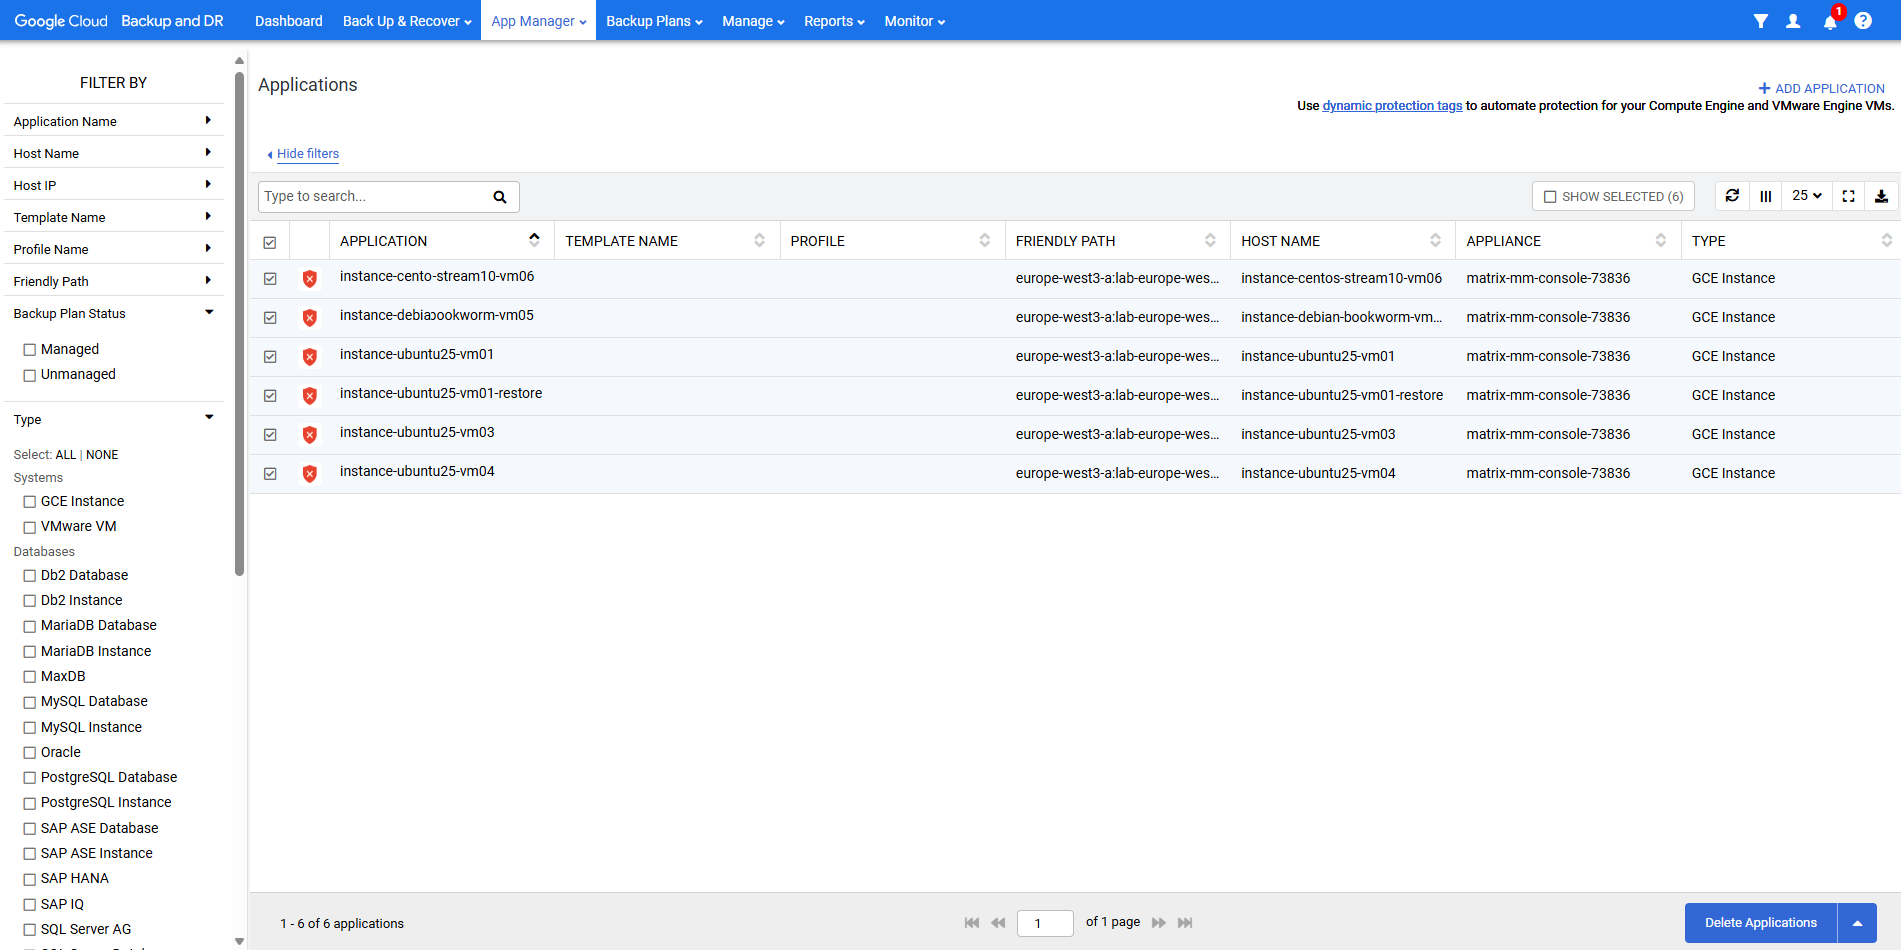Open the Backup Plans menu

coord(654,21)
